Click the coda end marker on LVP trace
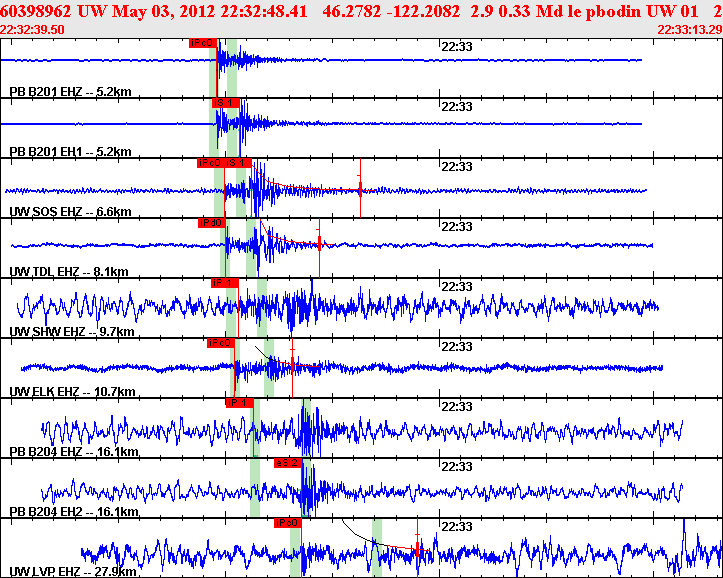This screenshot has width=723, height=578. 417,548
